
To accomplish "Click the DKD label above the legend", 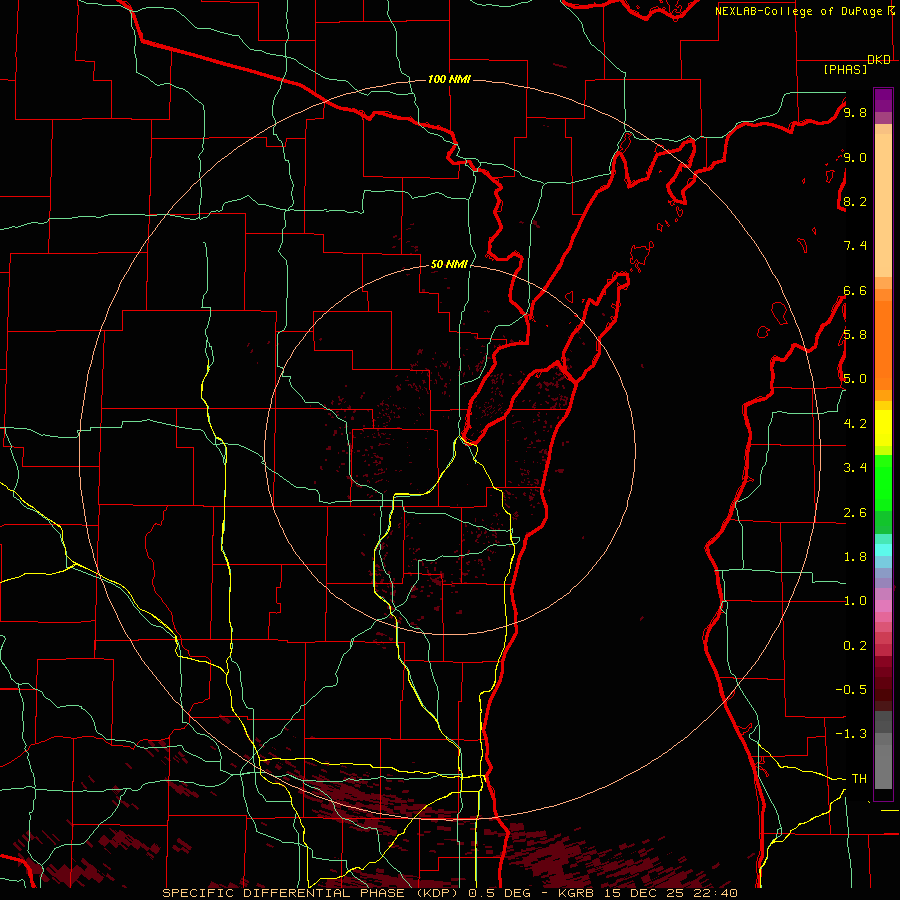I will 879,60.
